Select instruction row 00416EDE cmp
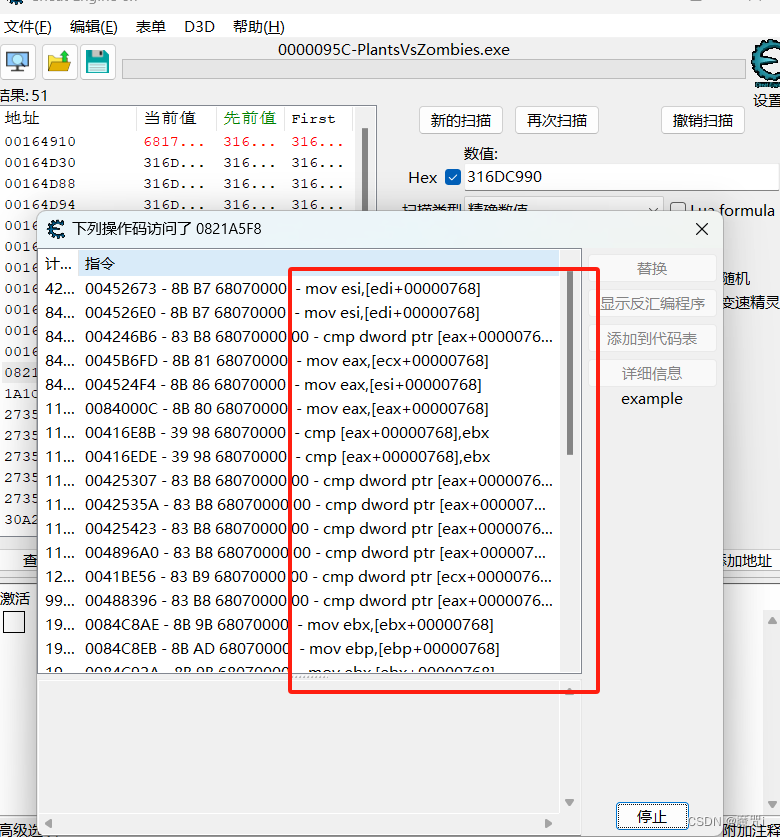Viewport: 780px width, 837px height. (x=300, y=457)
